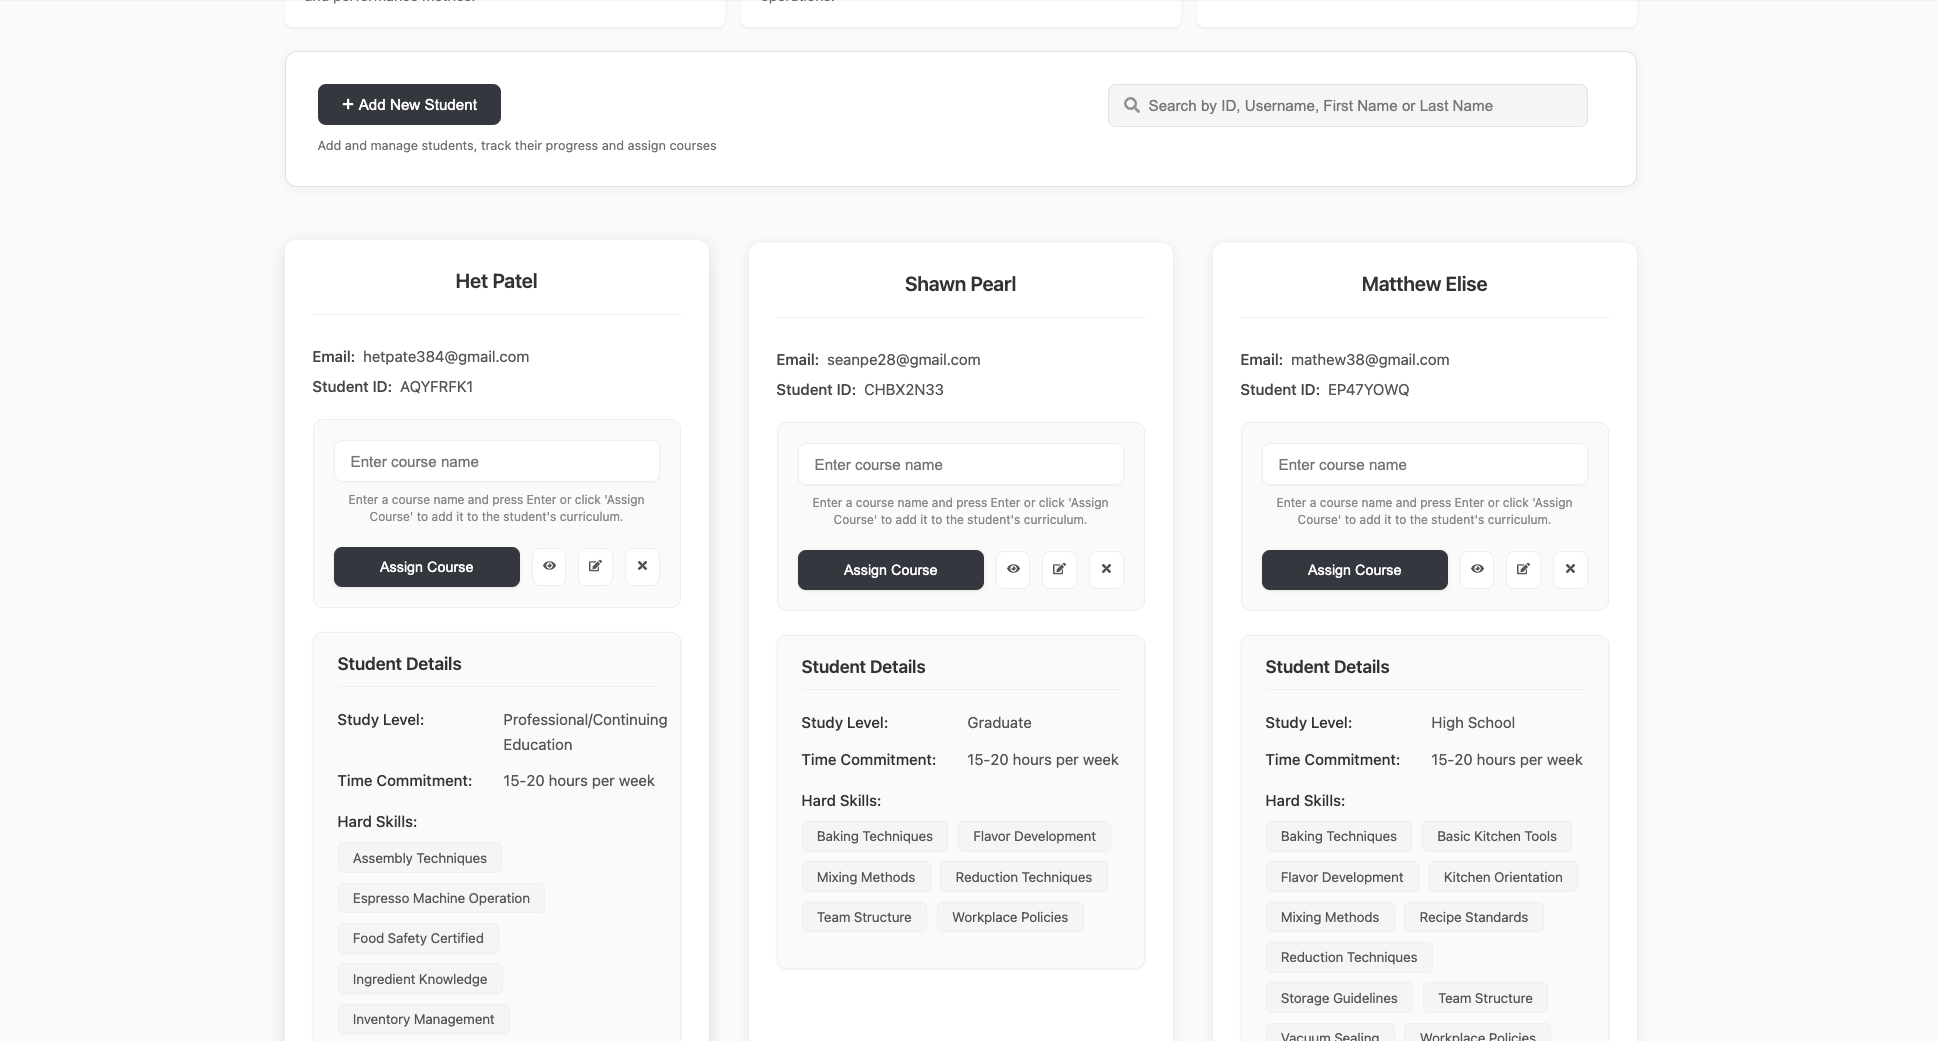The height and width of the screenshot is (1041, 1937).
Task: Select student ID EP47YOWQ
Action: [x=1369, y=390]
